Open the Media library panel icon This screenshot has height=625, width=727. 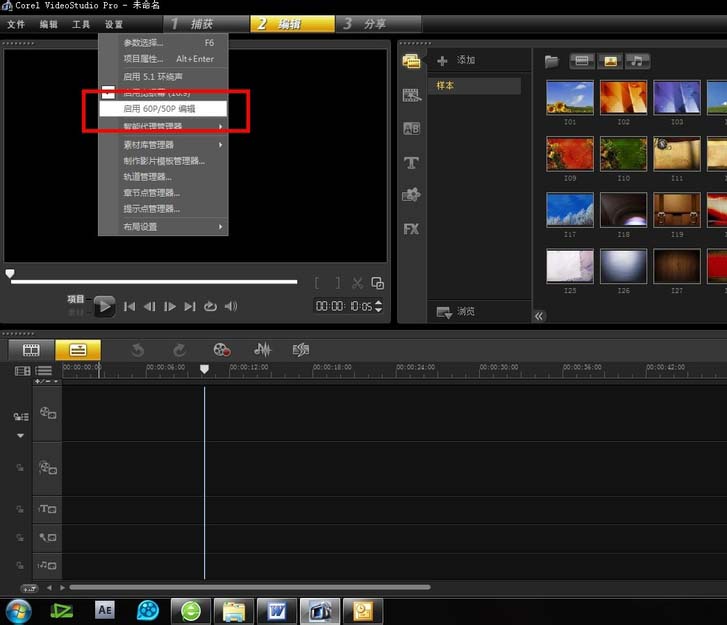point(411,61)
